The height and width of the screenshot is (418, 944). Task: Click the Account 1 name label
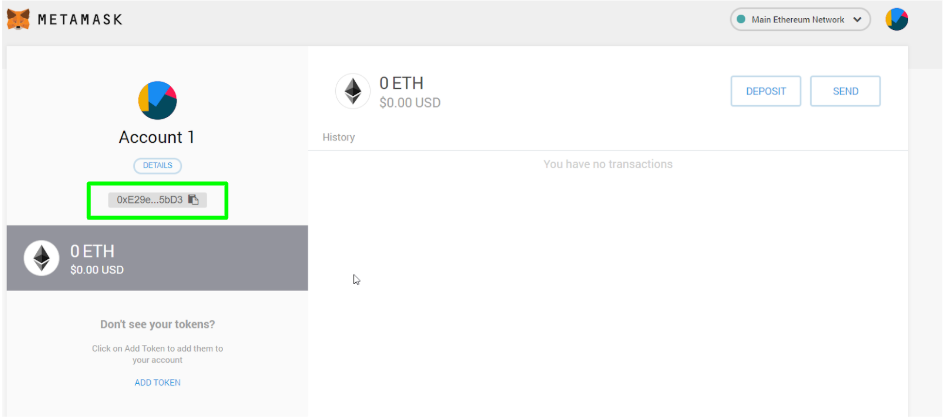click(157, 137)
